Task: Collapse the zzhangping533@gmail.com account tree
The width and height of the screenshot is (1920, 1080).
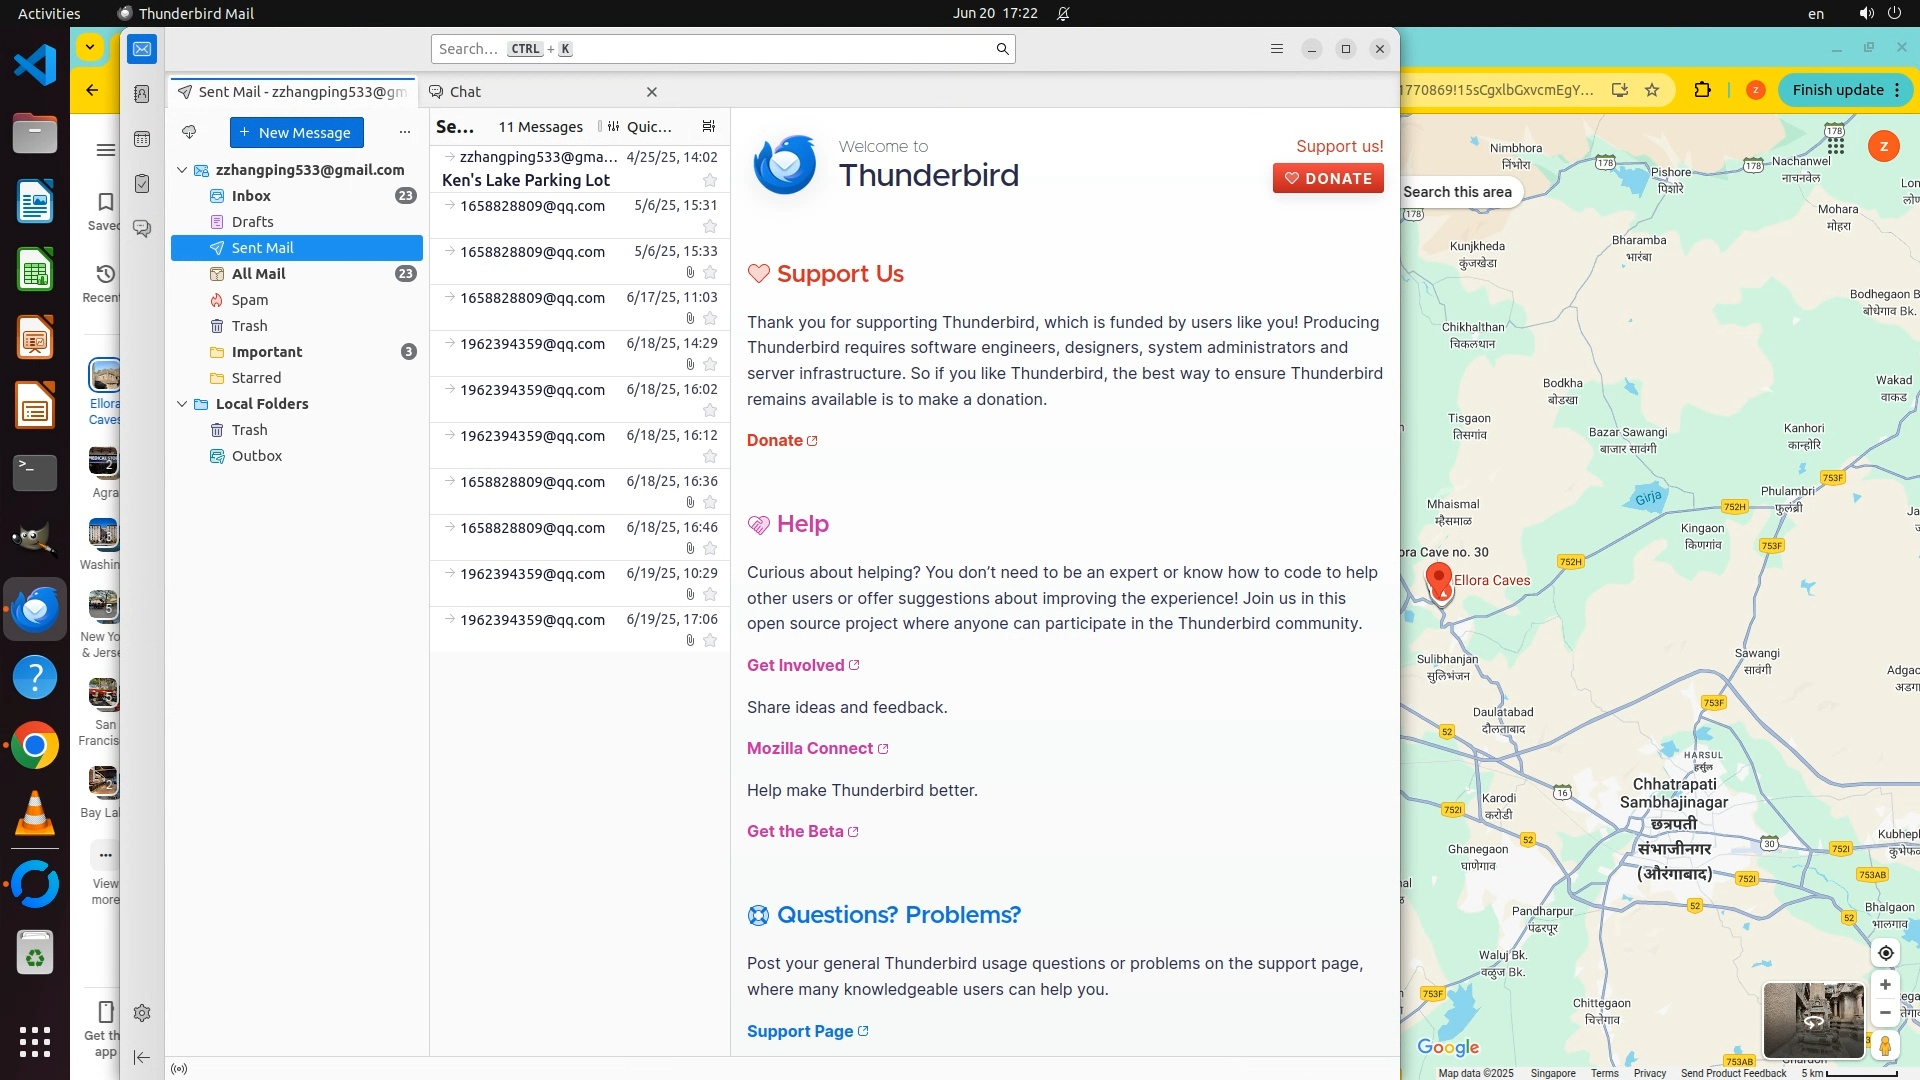Action: [182, 170]
